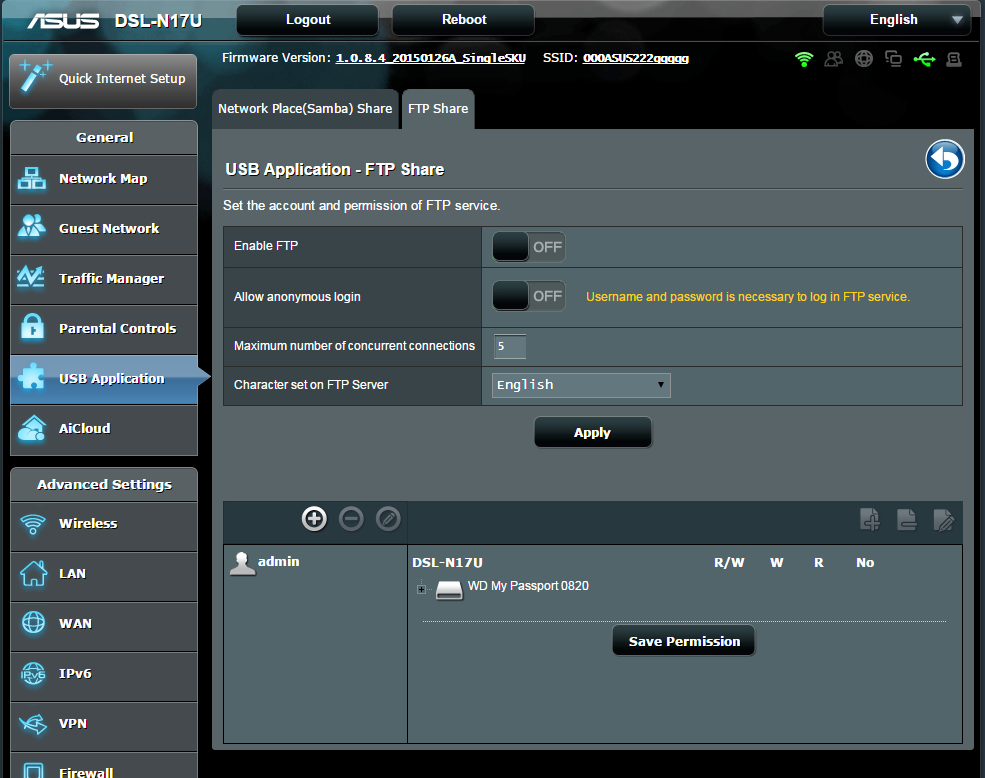Click the edit account pencil icon
The image size is (985, 778).
388,519
